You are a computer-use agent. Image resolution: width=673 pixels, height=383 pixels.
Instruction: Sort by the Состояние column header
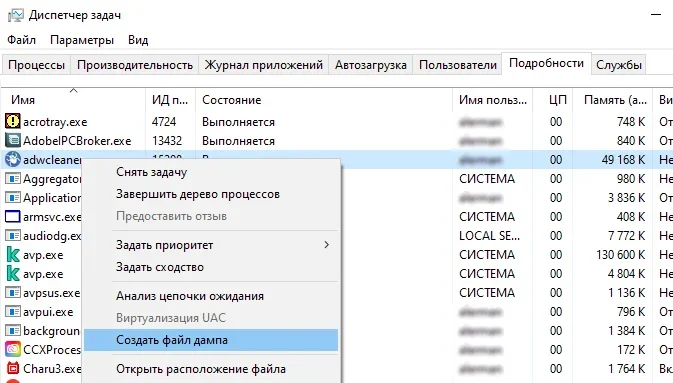tap(324, 100)
